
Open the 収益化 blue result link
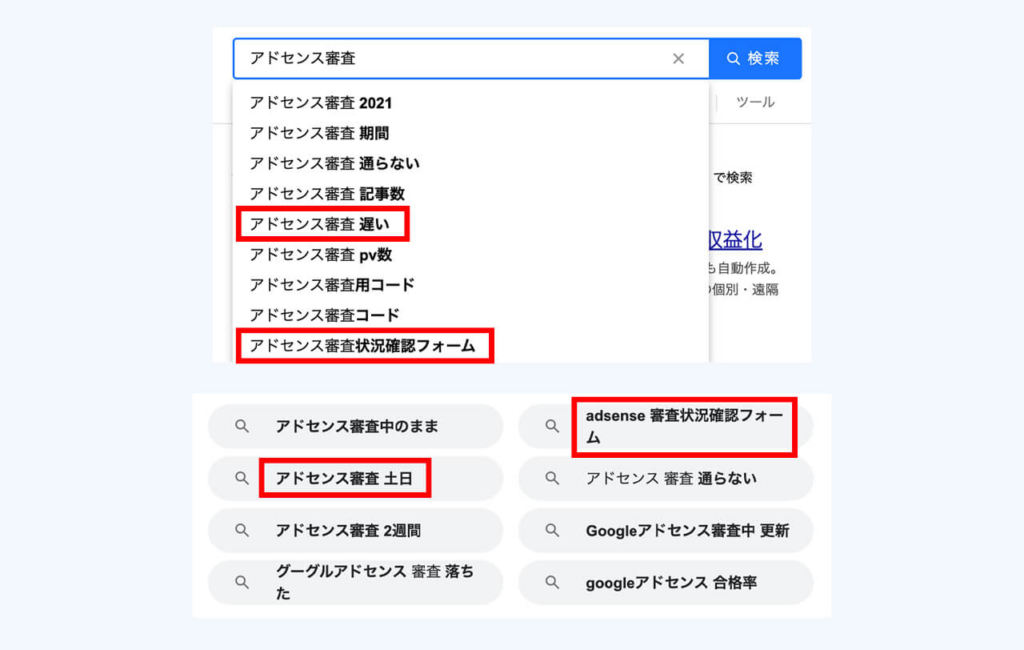[x=735, y=240]
